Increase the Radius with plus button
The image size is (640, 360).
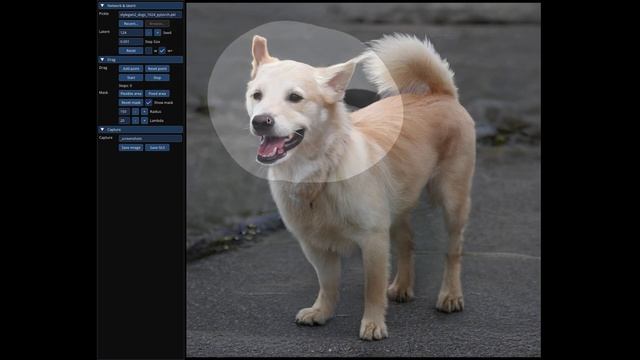pos(144,111)
